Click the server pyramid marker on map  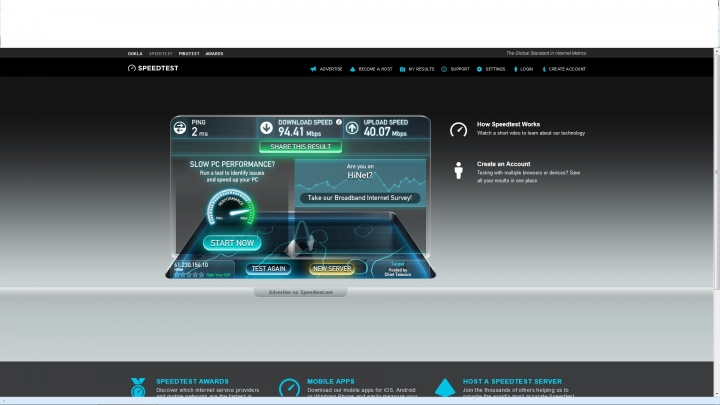tap(294, 248)
